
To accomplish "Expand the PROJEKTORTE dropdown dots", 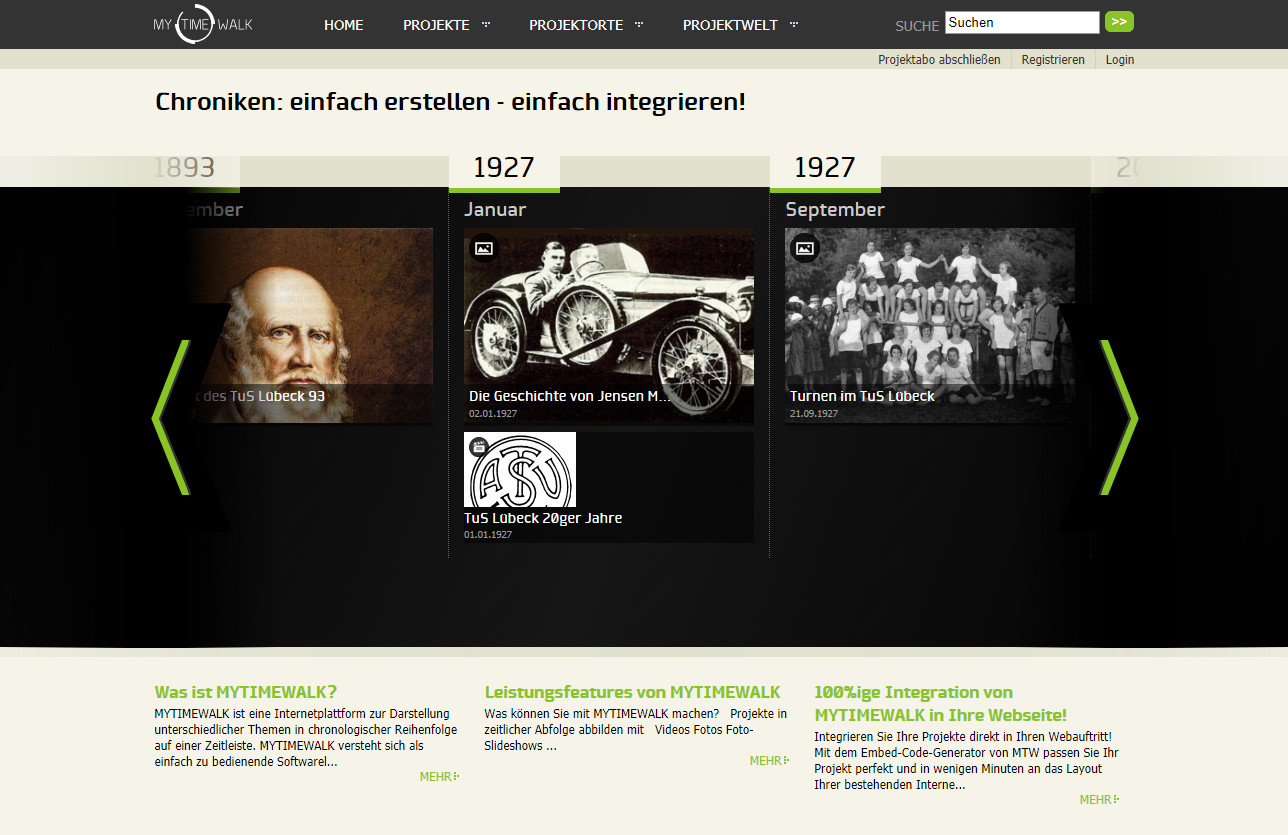I will click(639, 25).
